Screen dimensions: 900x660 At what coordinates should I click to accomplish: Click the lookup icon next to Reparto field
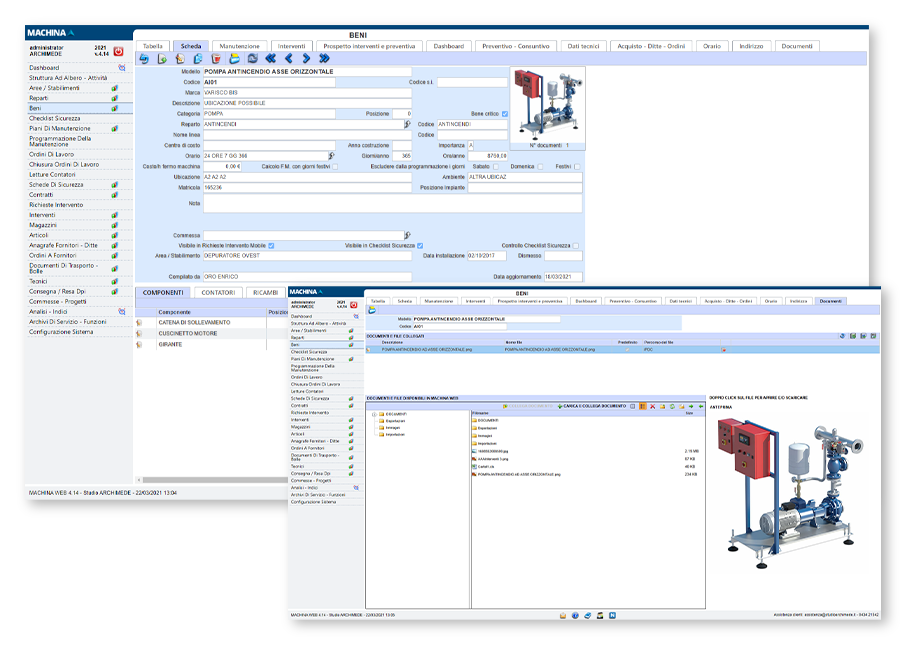(407, 124)
